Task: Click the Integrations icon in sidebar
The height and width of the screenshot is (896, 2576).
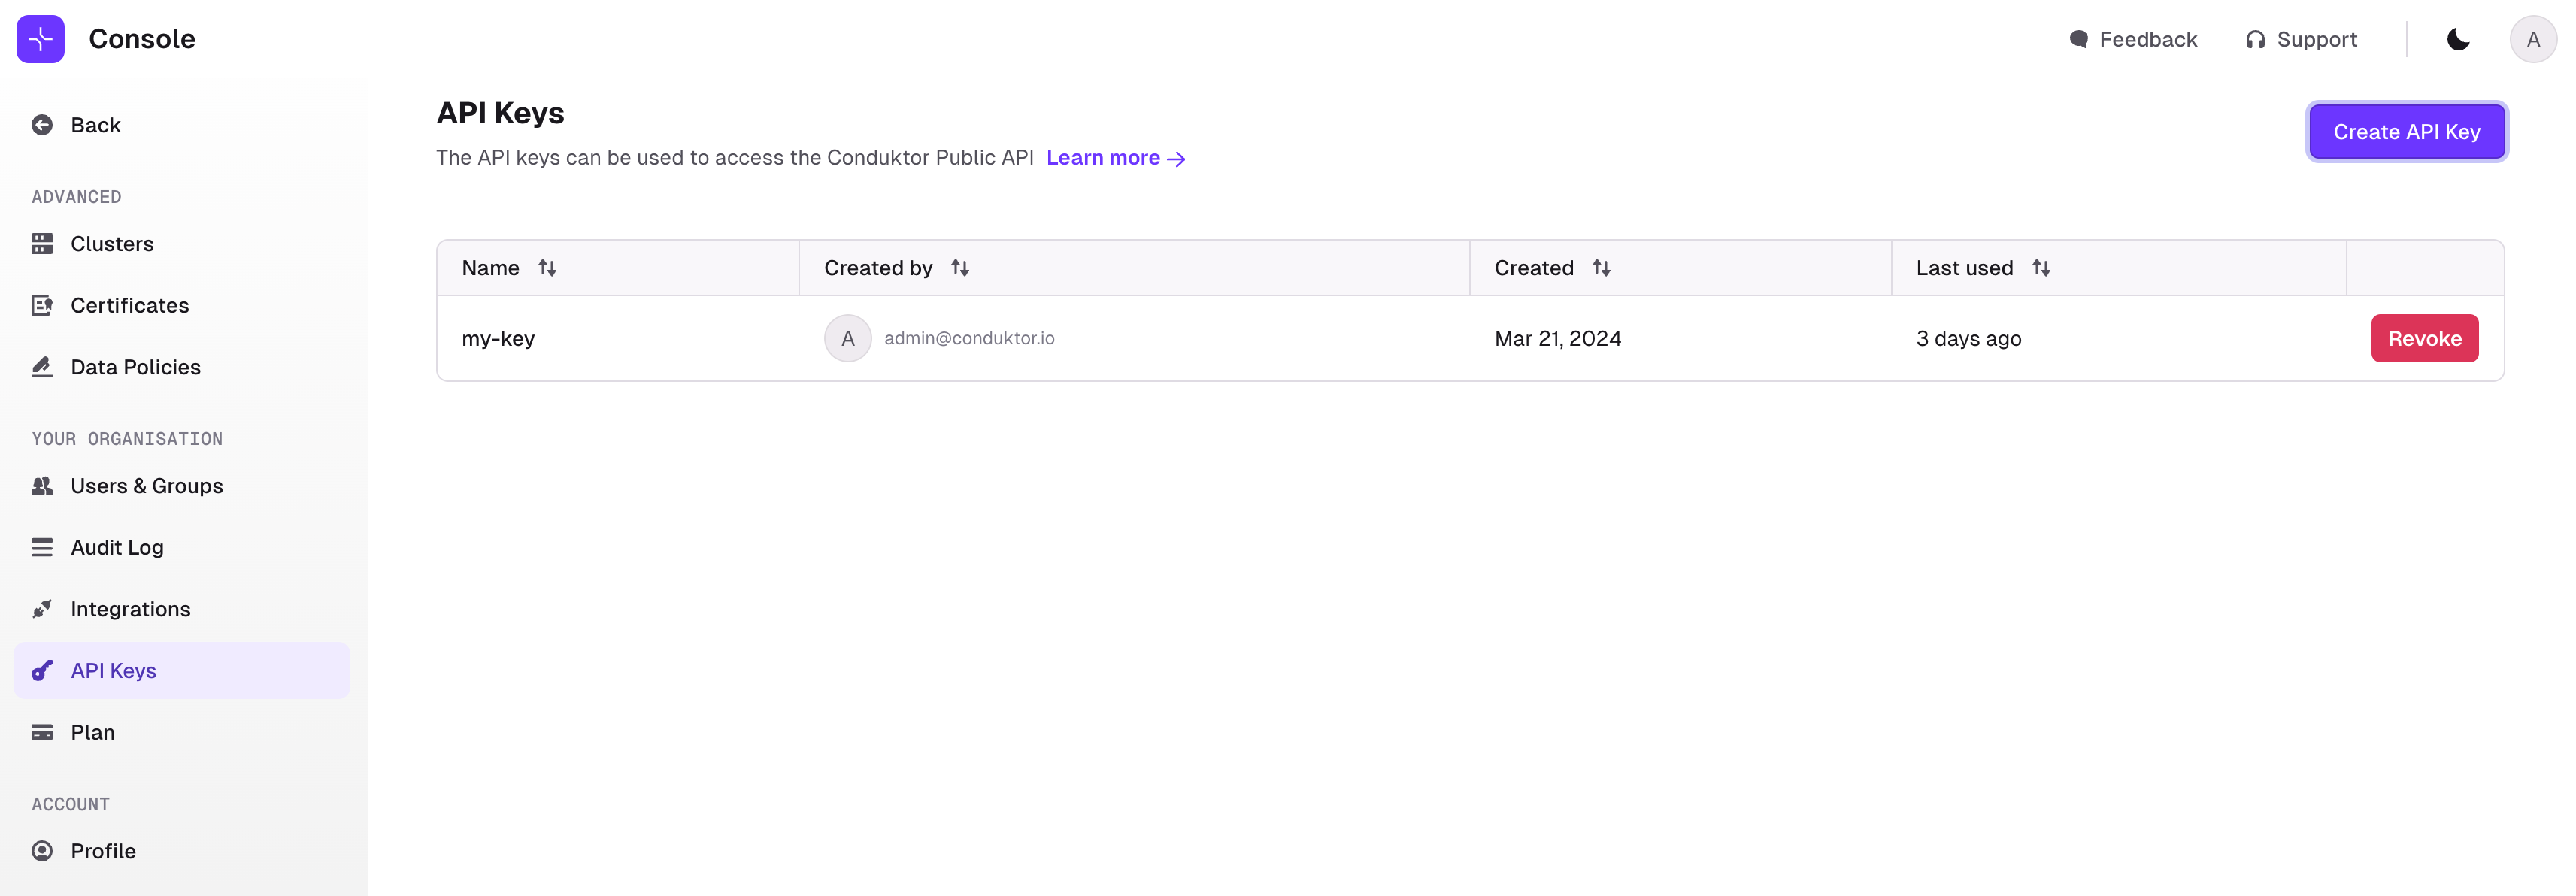Action: click(x=43, y=609)
